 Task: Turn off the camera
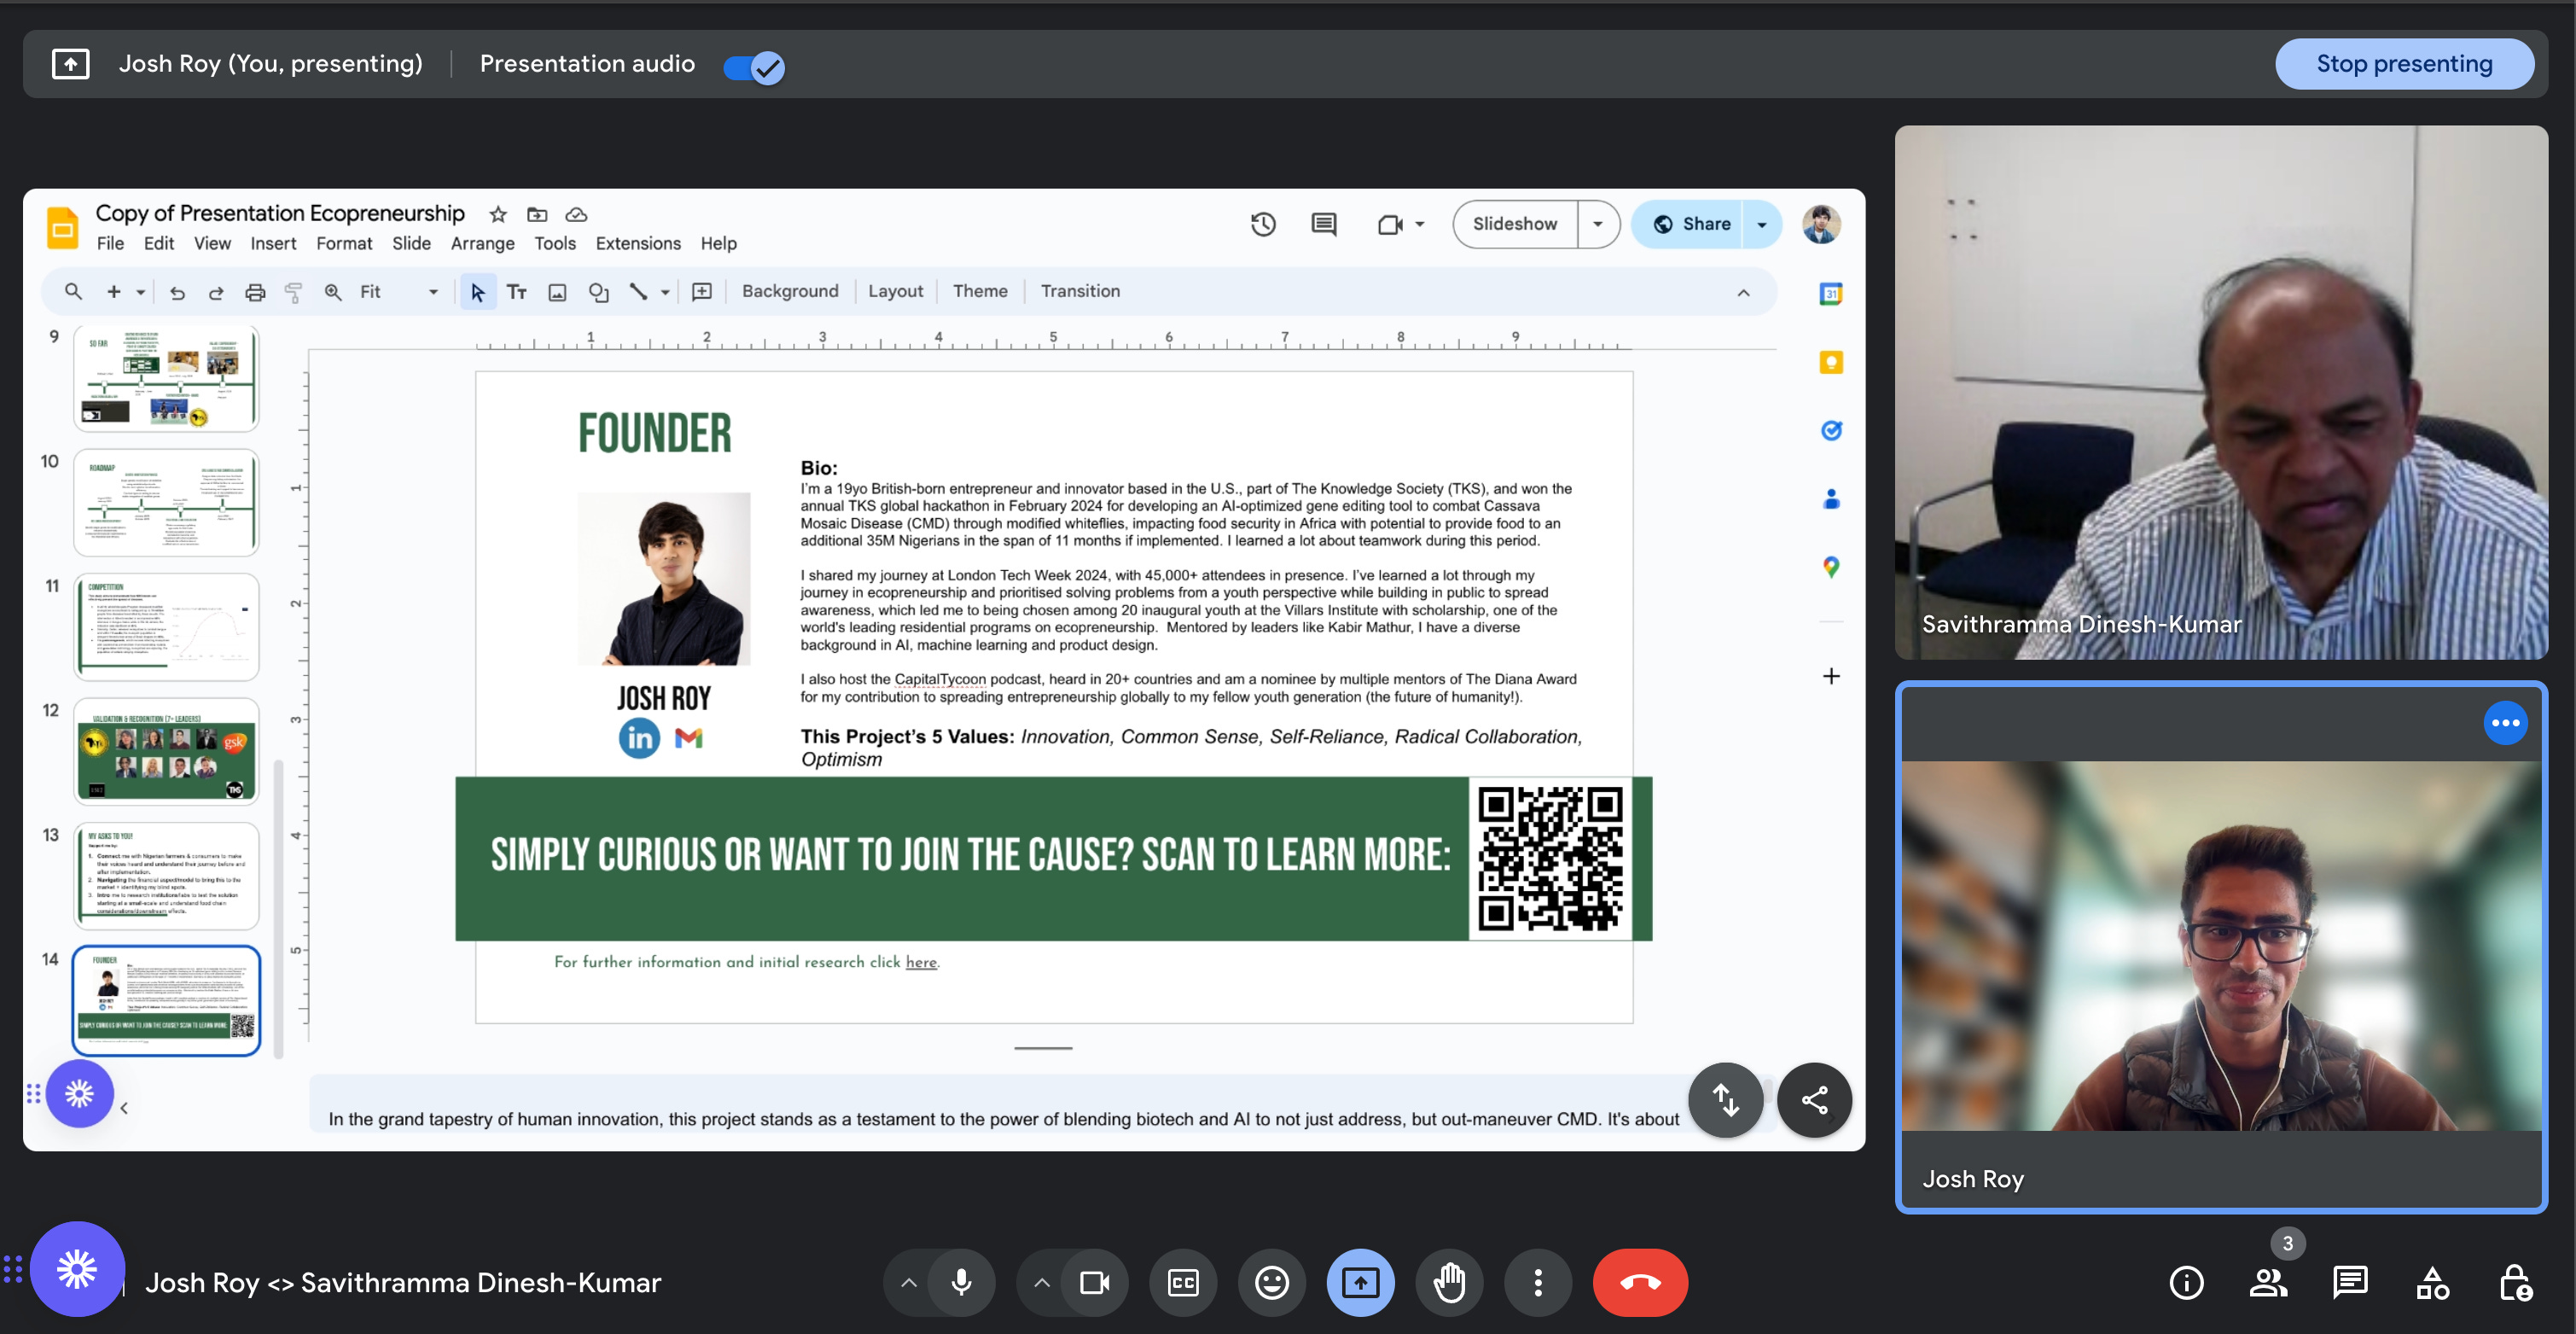1094,1282
